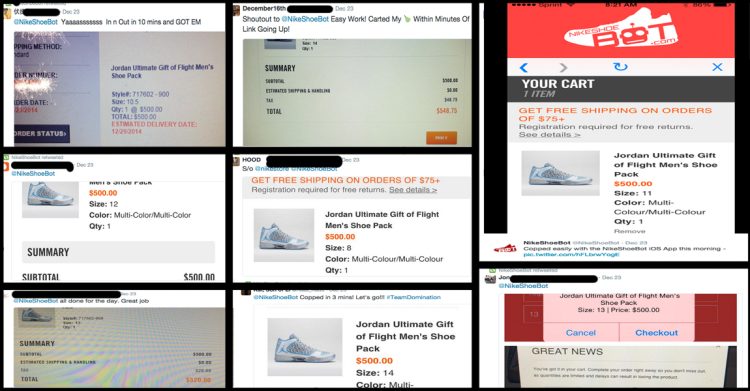
Task: Tap Checkout in the shoe pack dialog
Action: [x=656, y=333]
